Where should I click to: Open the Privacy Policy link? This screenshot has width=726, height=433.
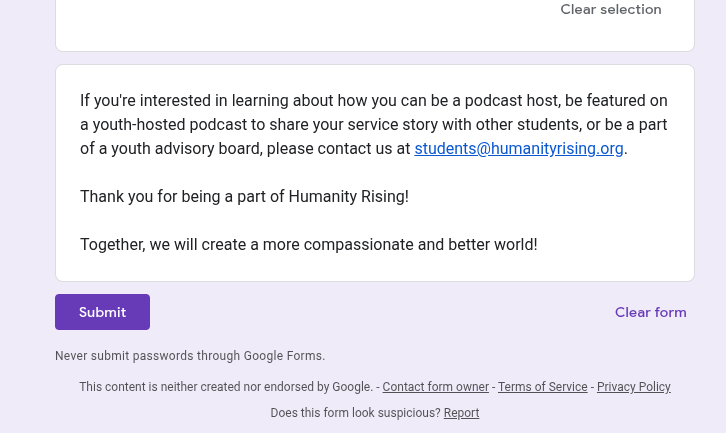click(633, 387)
